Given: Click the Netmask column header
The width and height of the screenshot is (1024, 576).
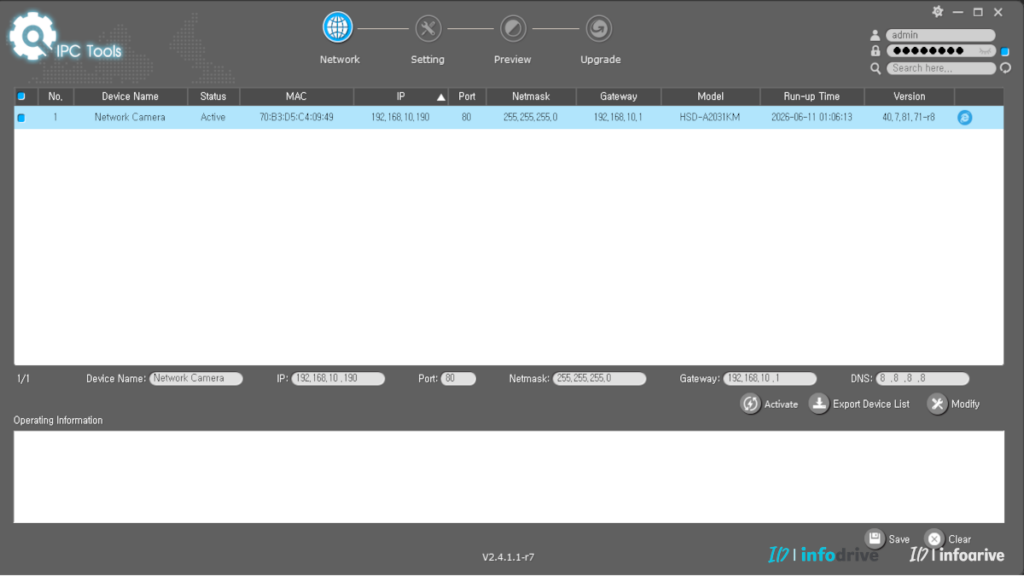Looking at the screenshot, I should [x=530, y=97].
